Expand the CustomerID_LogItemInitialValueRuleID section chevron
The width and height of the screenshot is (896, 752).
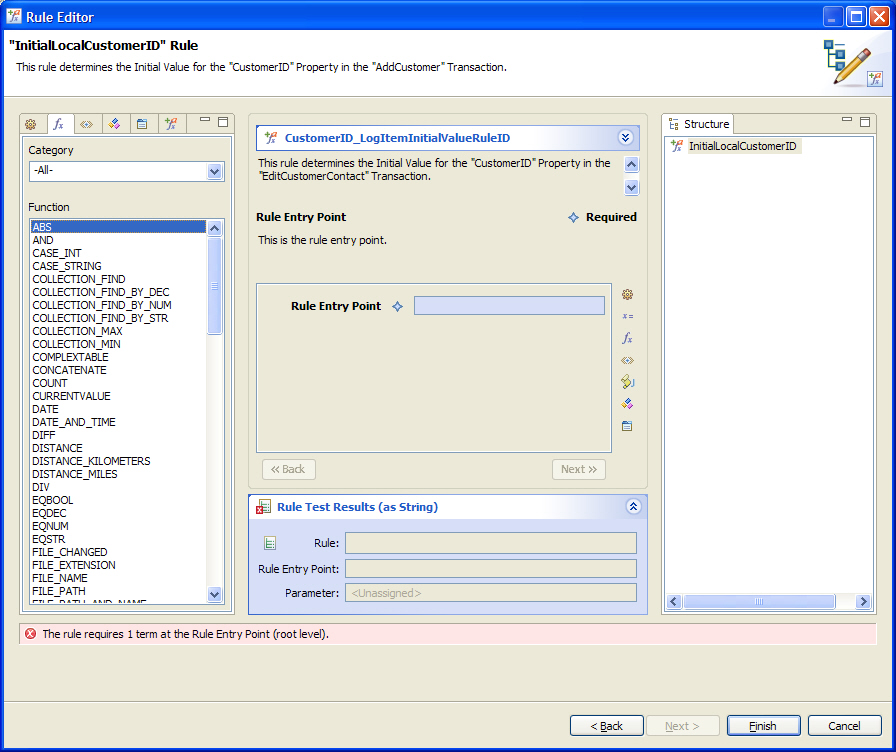click(x=626, y=138)
